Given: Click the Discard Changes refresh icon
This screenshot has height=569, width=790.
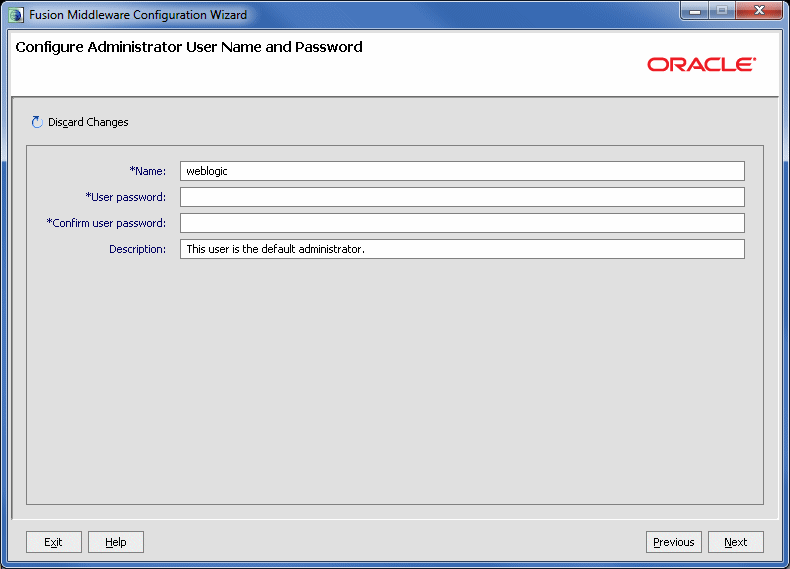Looking at the screenshot, I should click(37, 122).
